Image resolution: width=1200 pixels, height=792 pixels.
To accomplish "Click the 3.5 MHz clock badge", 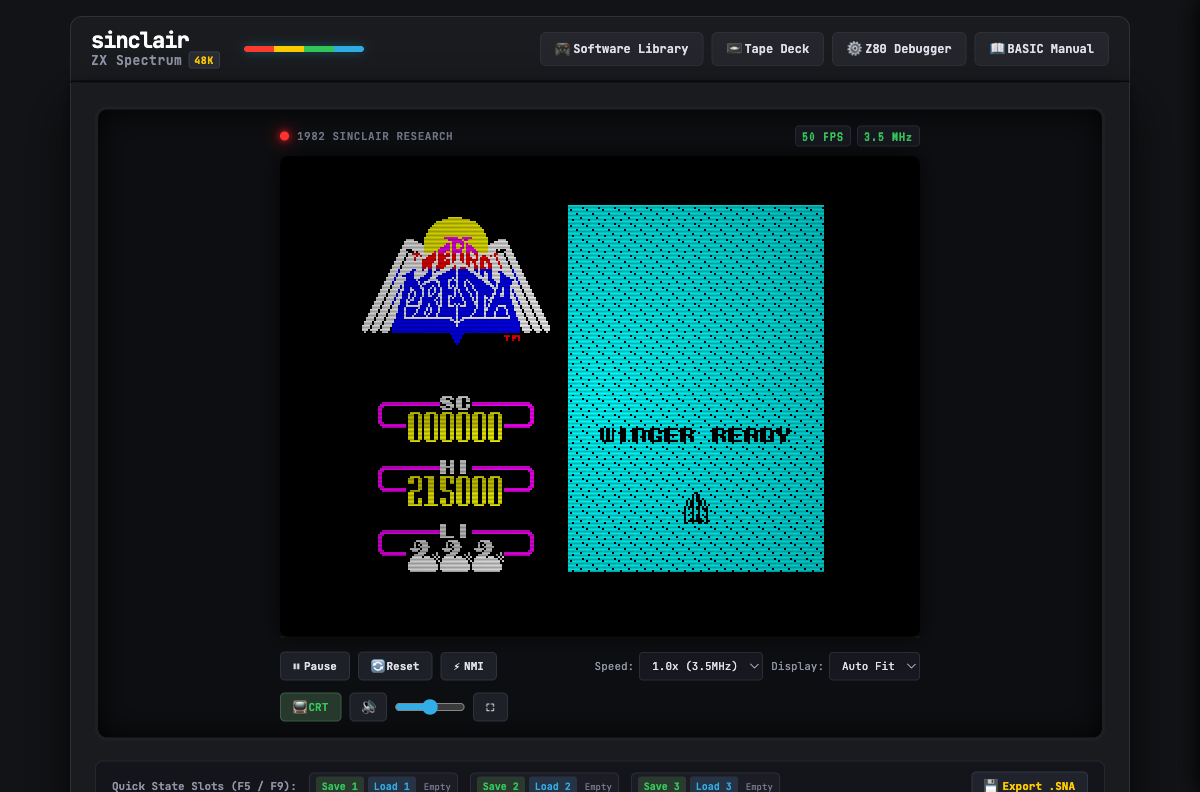I will (x=888, y=136).
